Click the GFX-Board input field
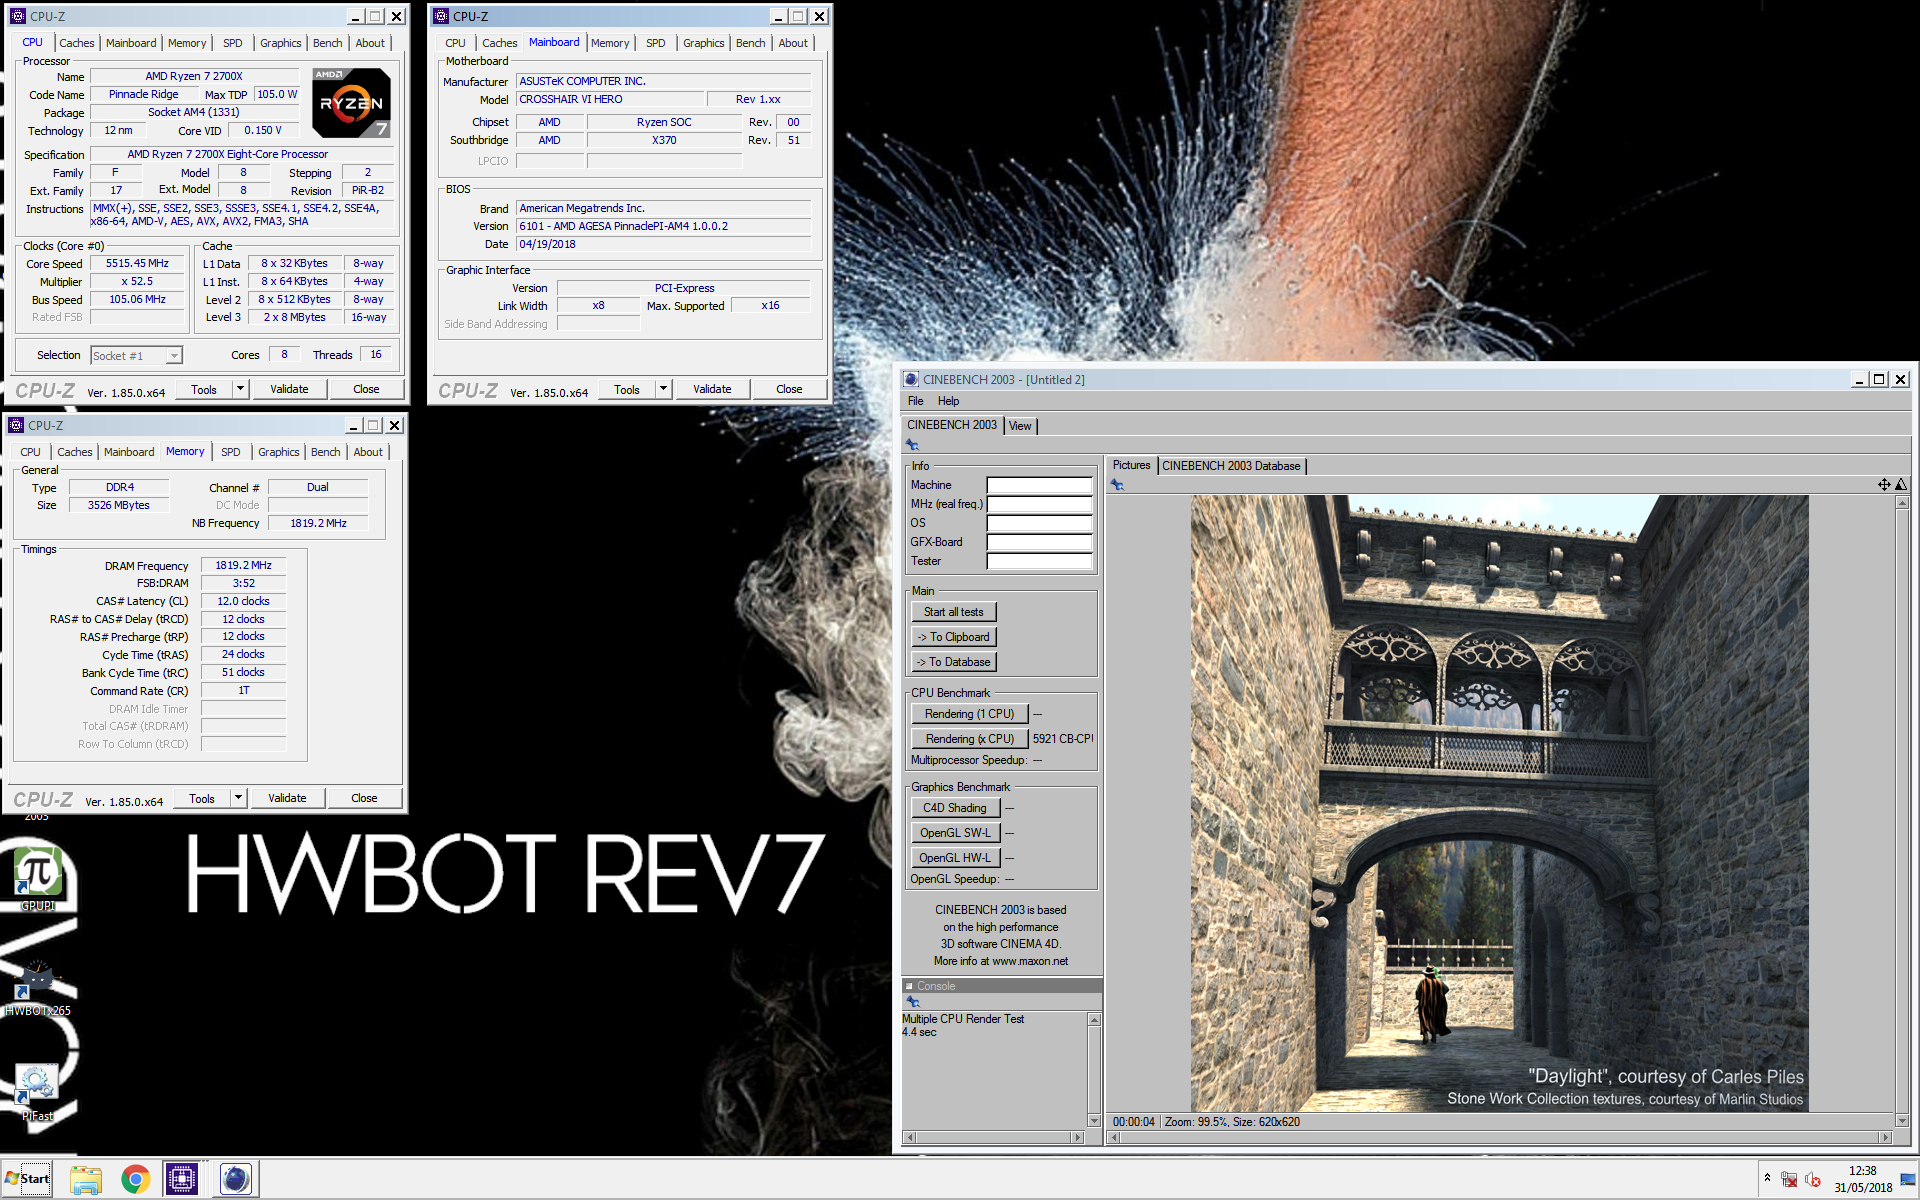The image size is (1920, 1200). point(1039,542)
